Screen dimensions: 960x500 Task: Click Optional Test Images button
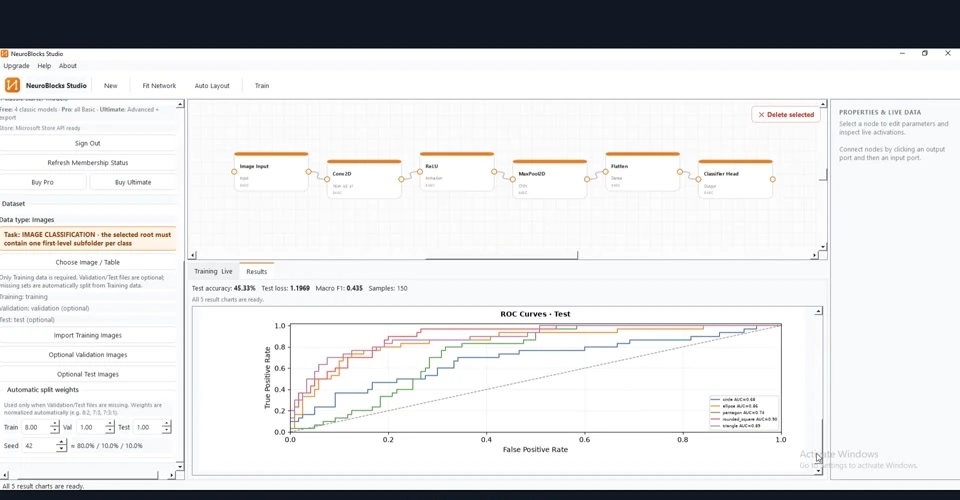(88, 375)
